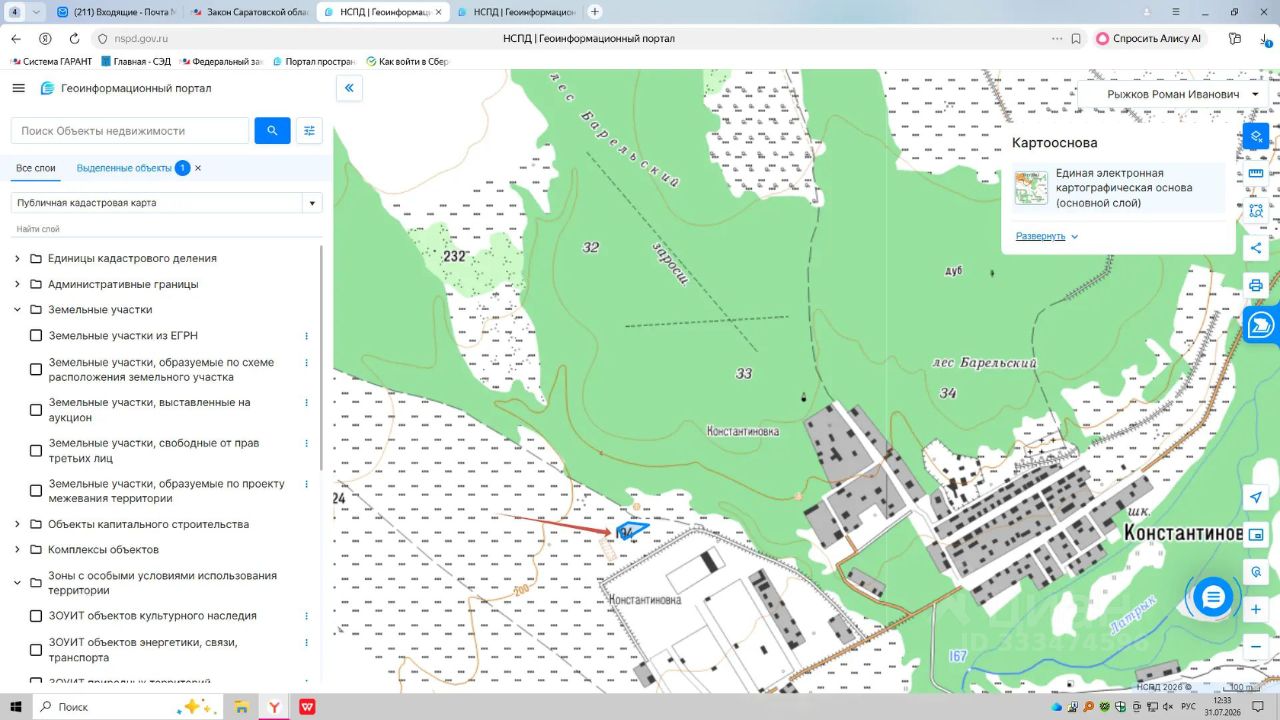This screenshot has width=1280, height=720.
Task: Select the Все слои tab
Action: [x=36, y=168]
